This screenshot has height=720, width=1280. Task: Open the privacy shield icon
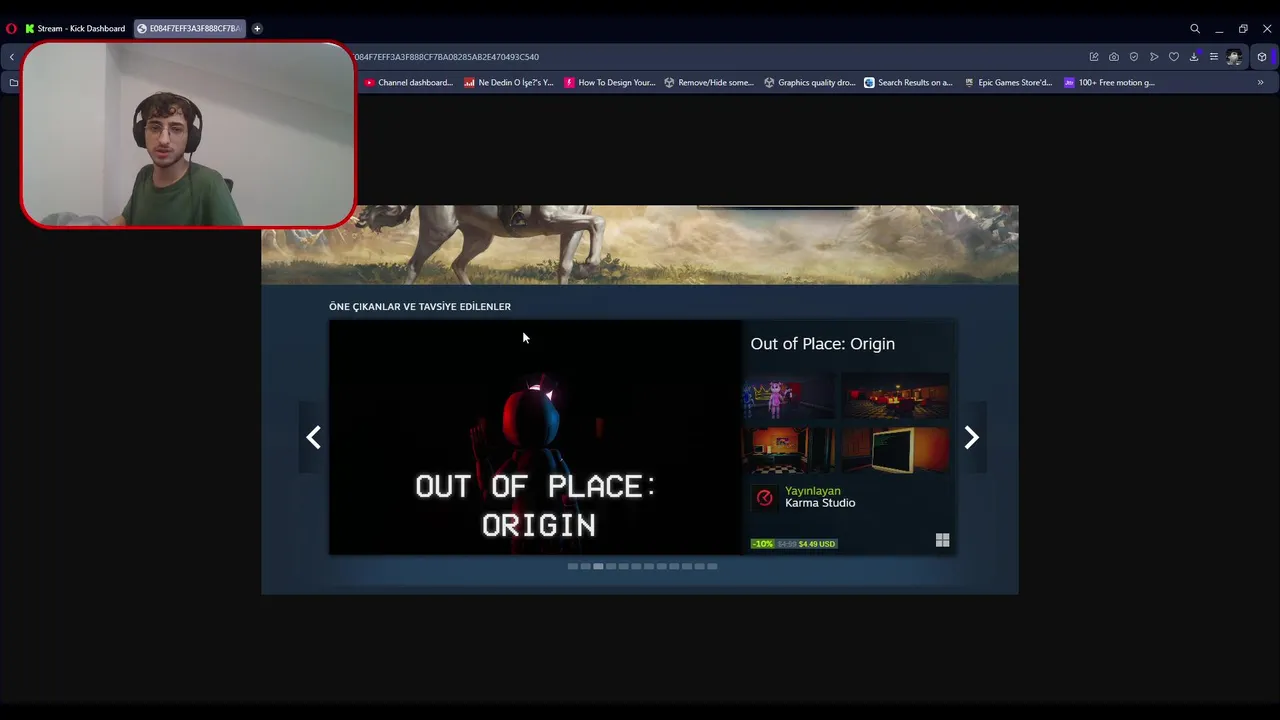[x=1134, y=57]
